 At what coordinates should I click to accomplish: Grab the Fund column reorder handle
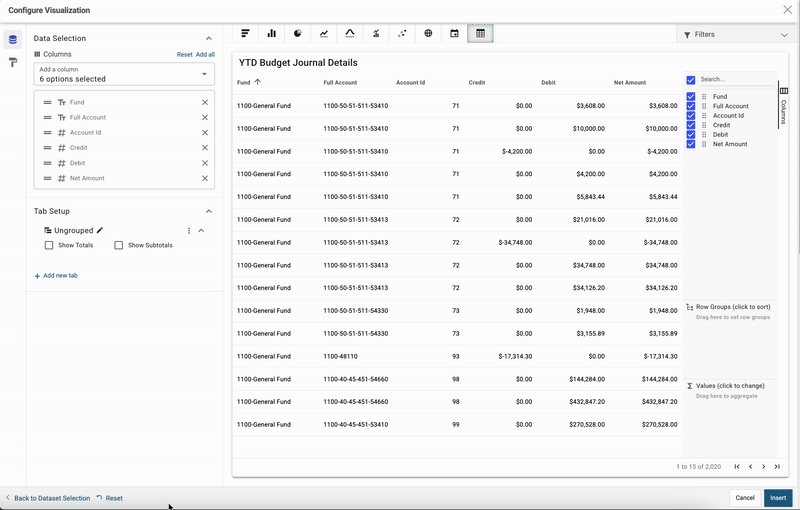tap(47, 103)
